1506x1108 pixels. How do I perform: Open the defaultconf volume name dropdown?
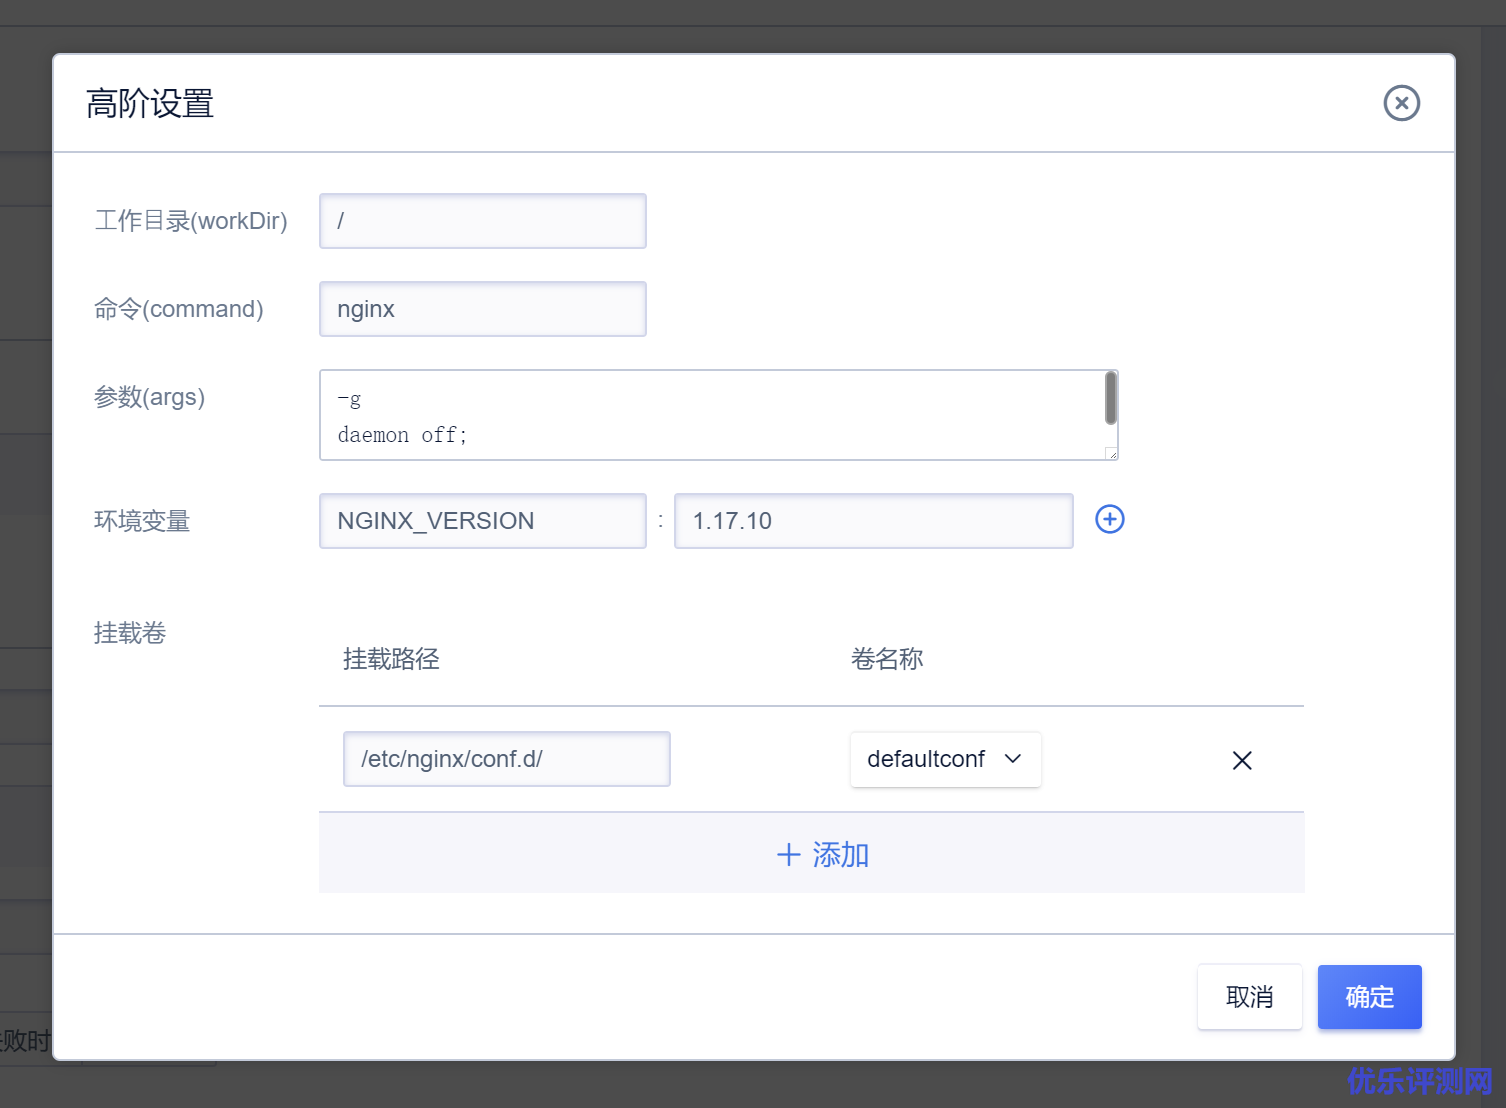(945, 759)
